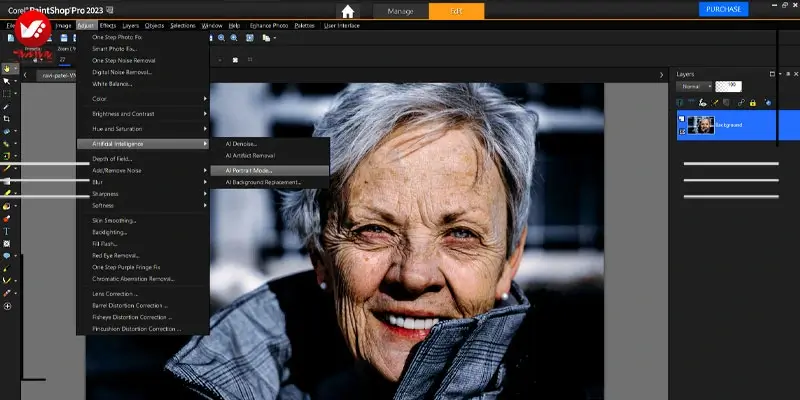Open the Window menu
This screenshot has width=800, height=400.
212,26
